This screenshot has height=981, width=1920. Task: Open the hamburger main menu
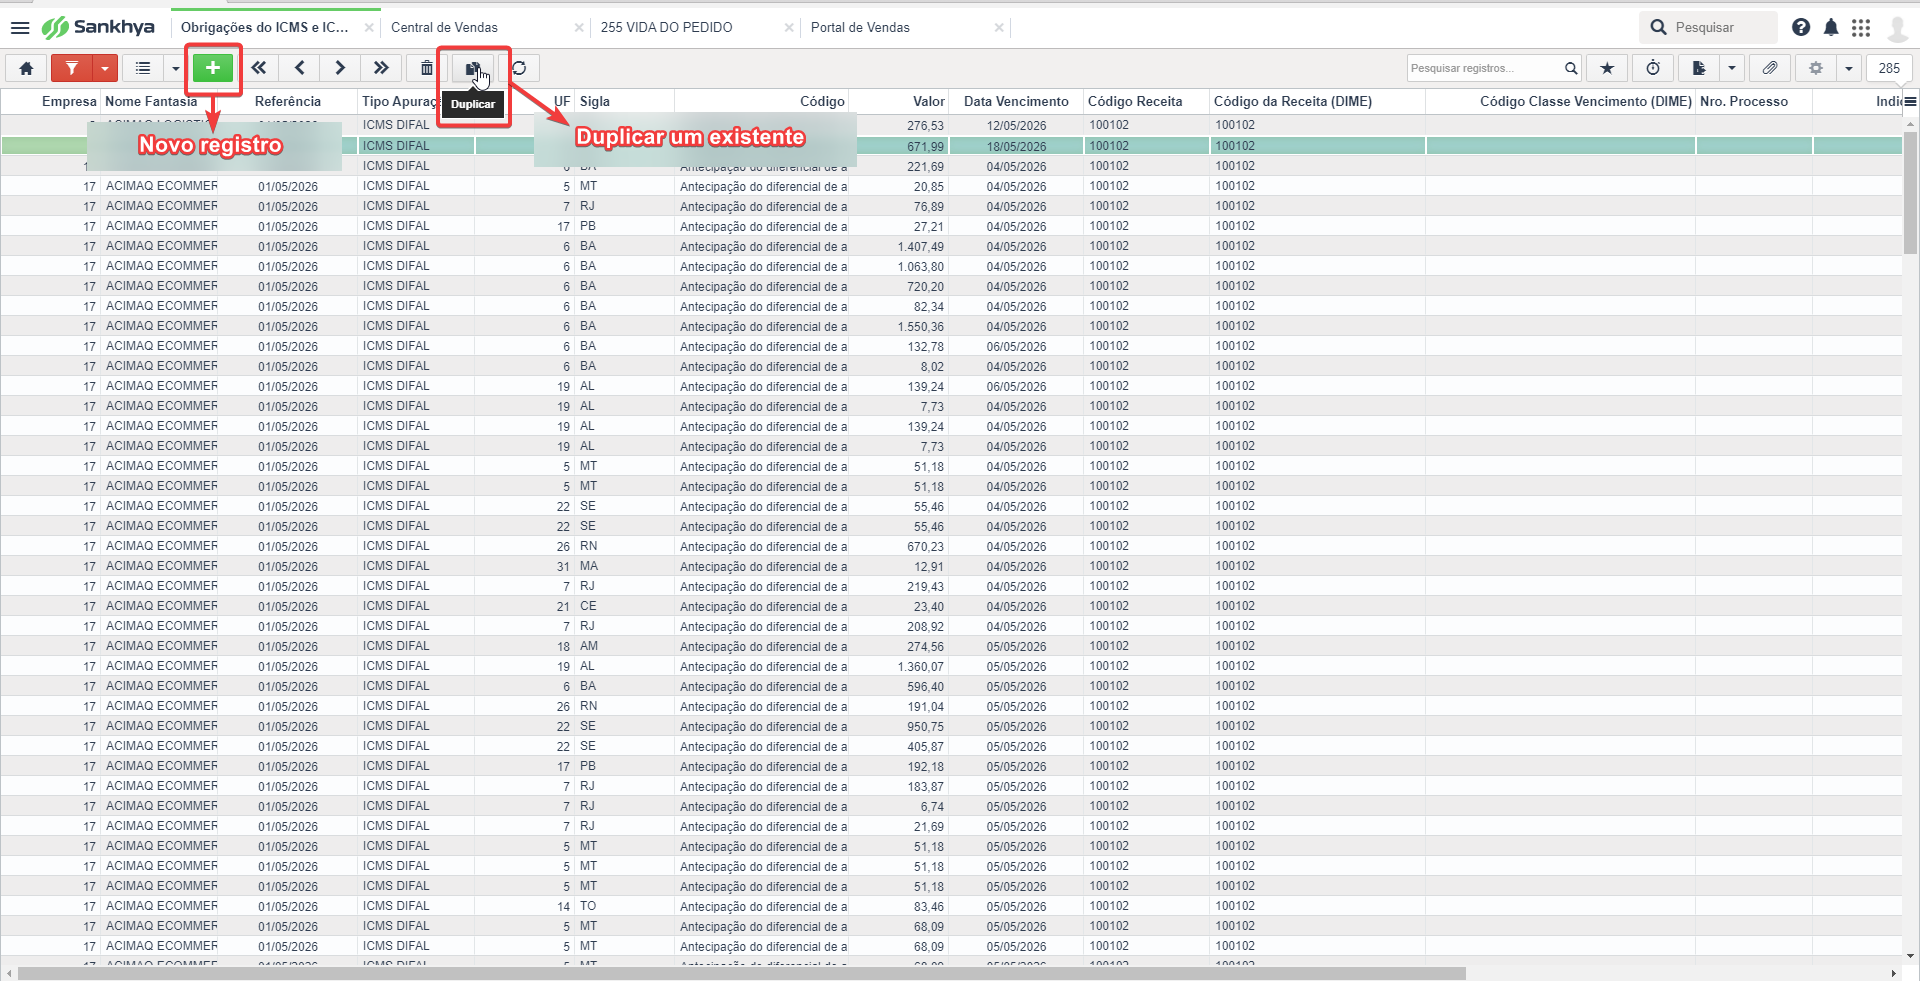point(20,27)
